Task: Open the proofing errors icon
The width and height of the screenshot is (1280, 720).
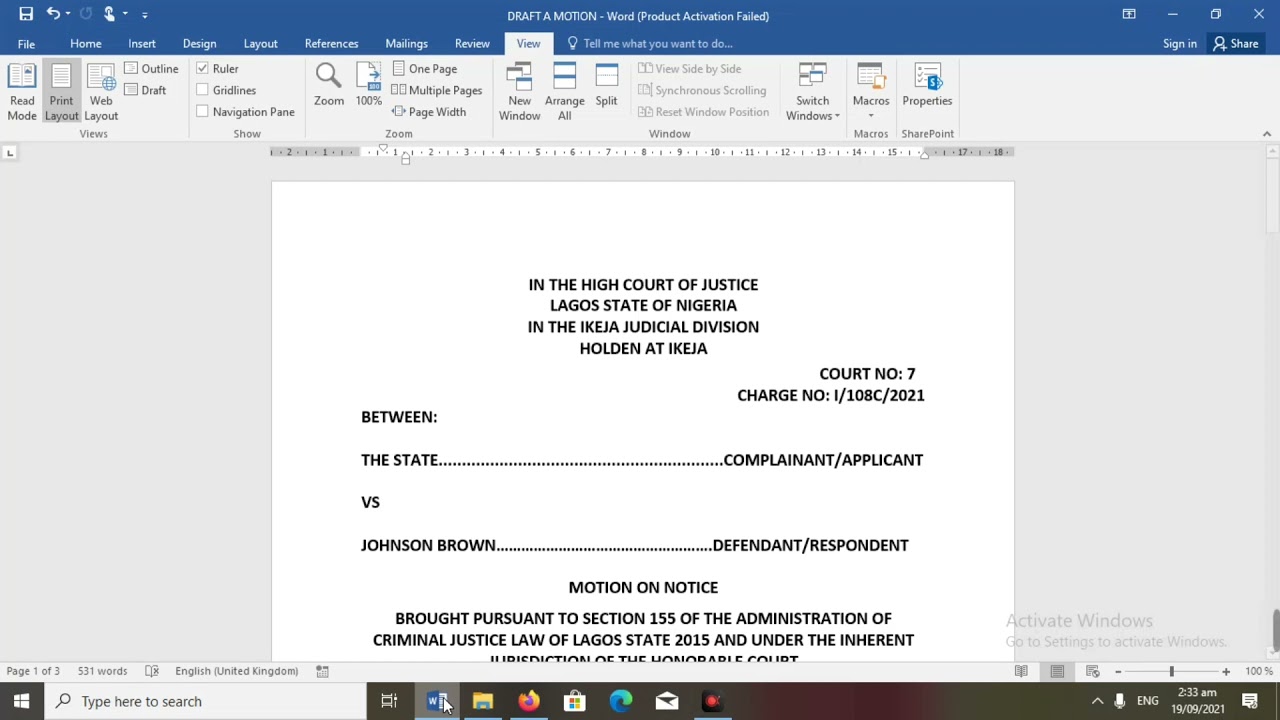Action: point(152,671)
